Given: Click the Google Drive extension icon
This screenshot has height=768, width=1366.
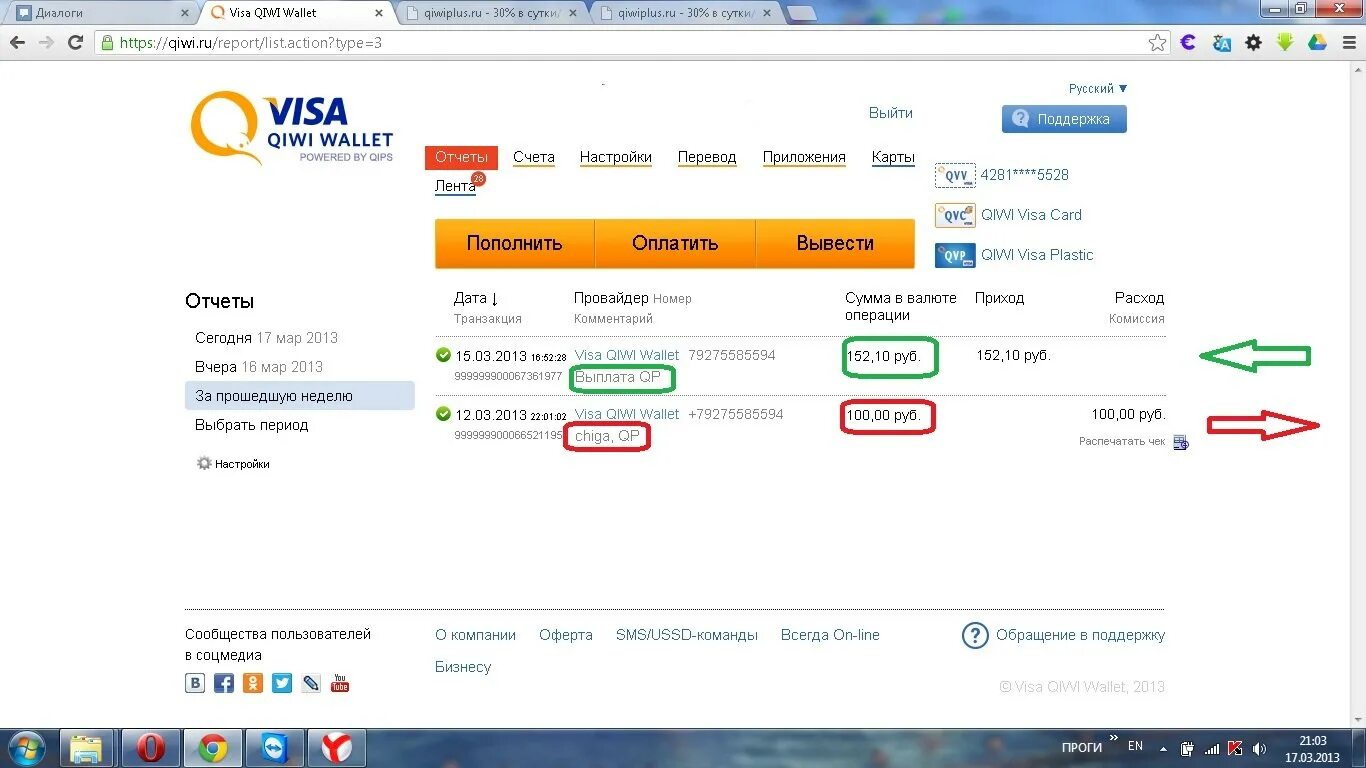Looking at the screenshot, I should (x=1317, y=43).
